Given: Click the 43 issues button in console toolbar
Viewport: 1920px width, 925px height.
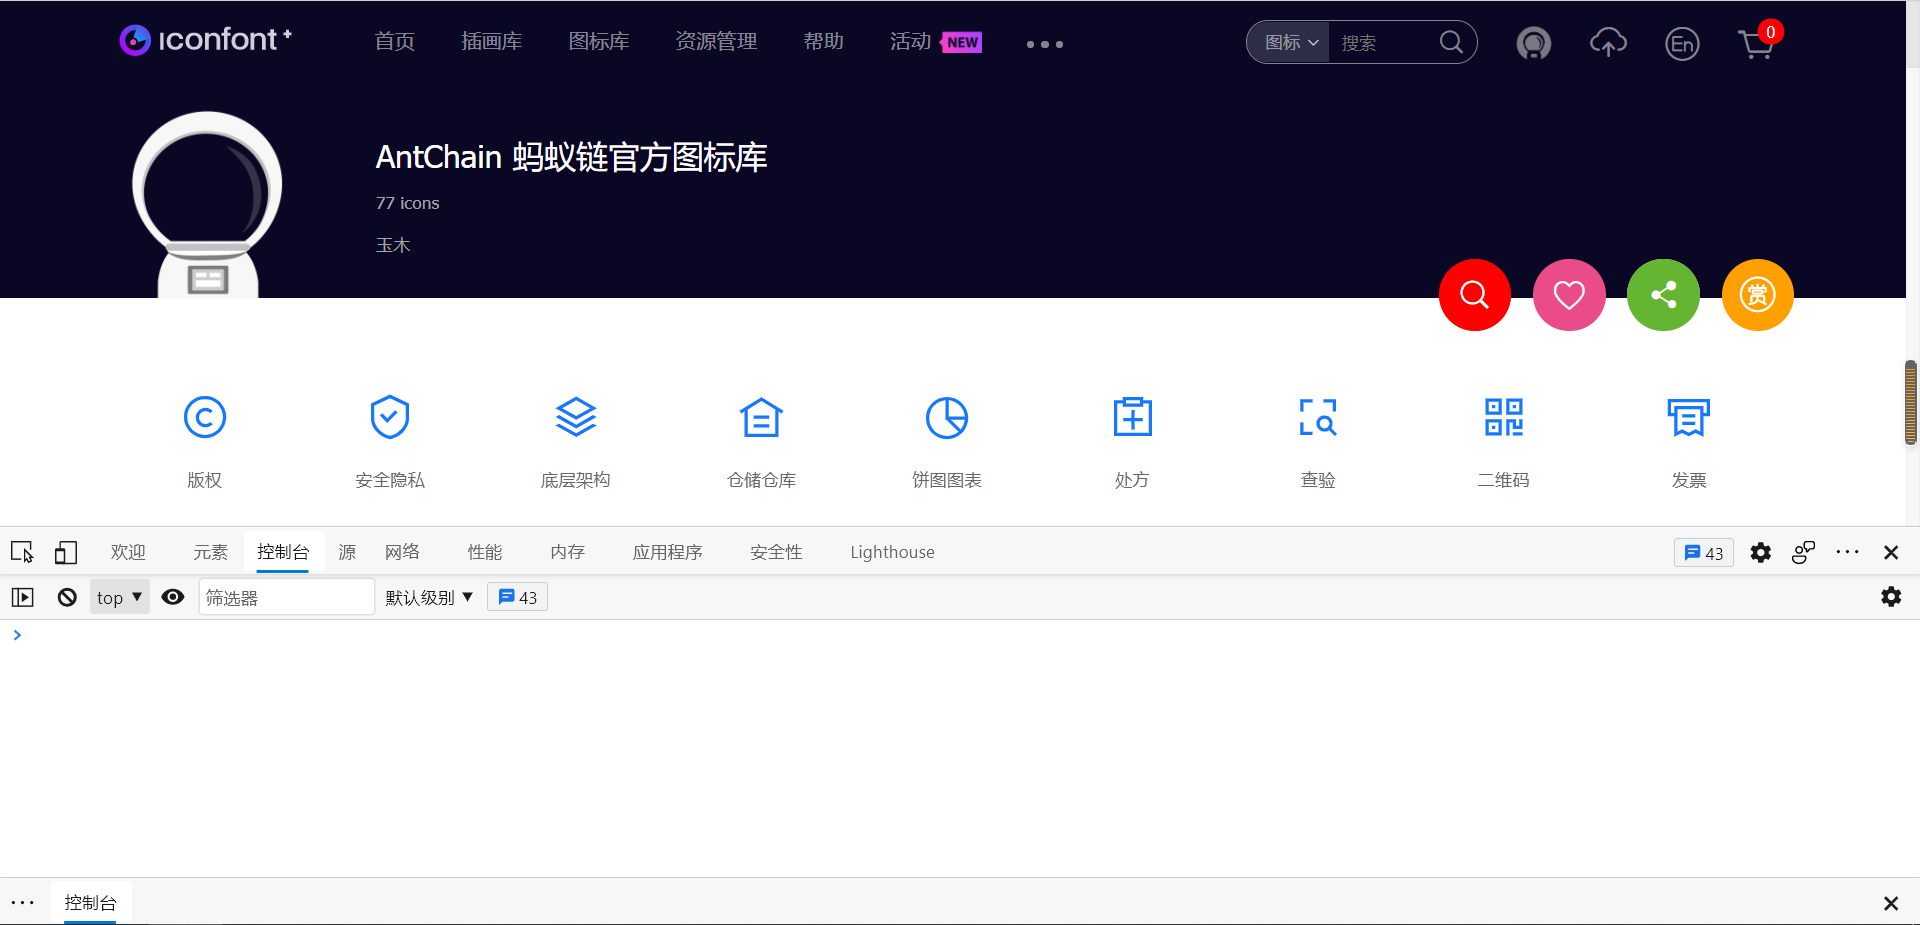Looking at the screenshot, I should [x=517, y=598].
